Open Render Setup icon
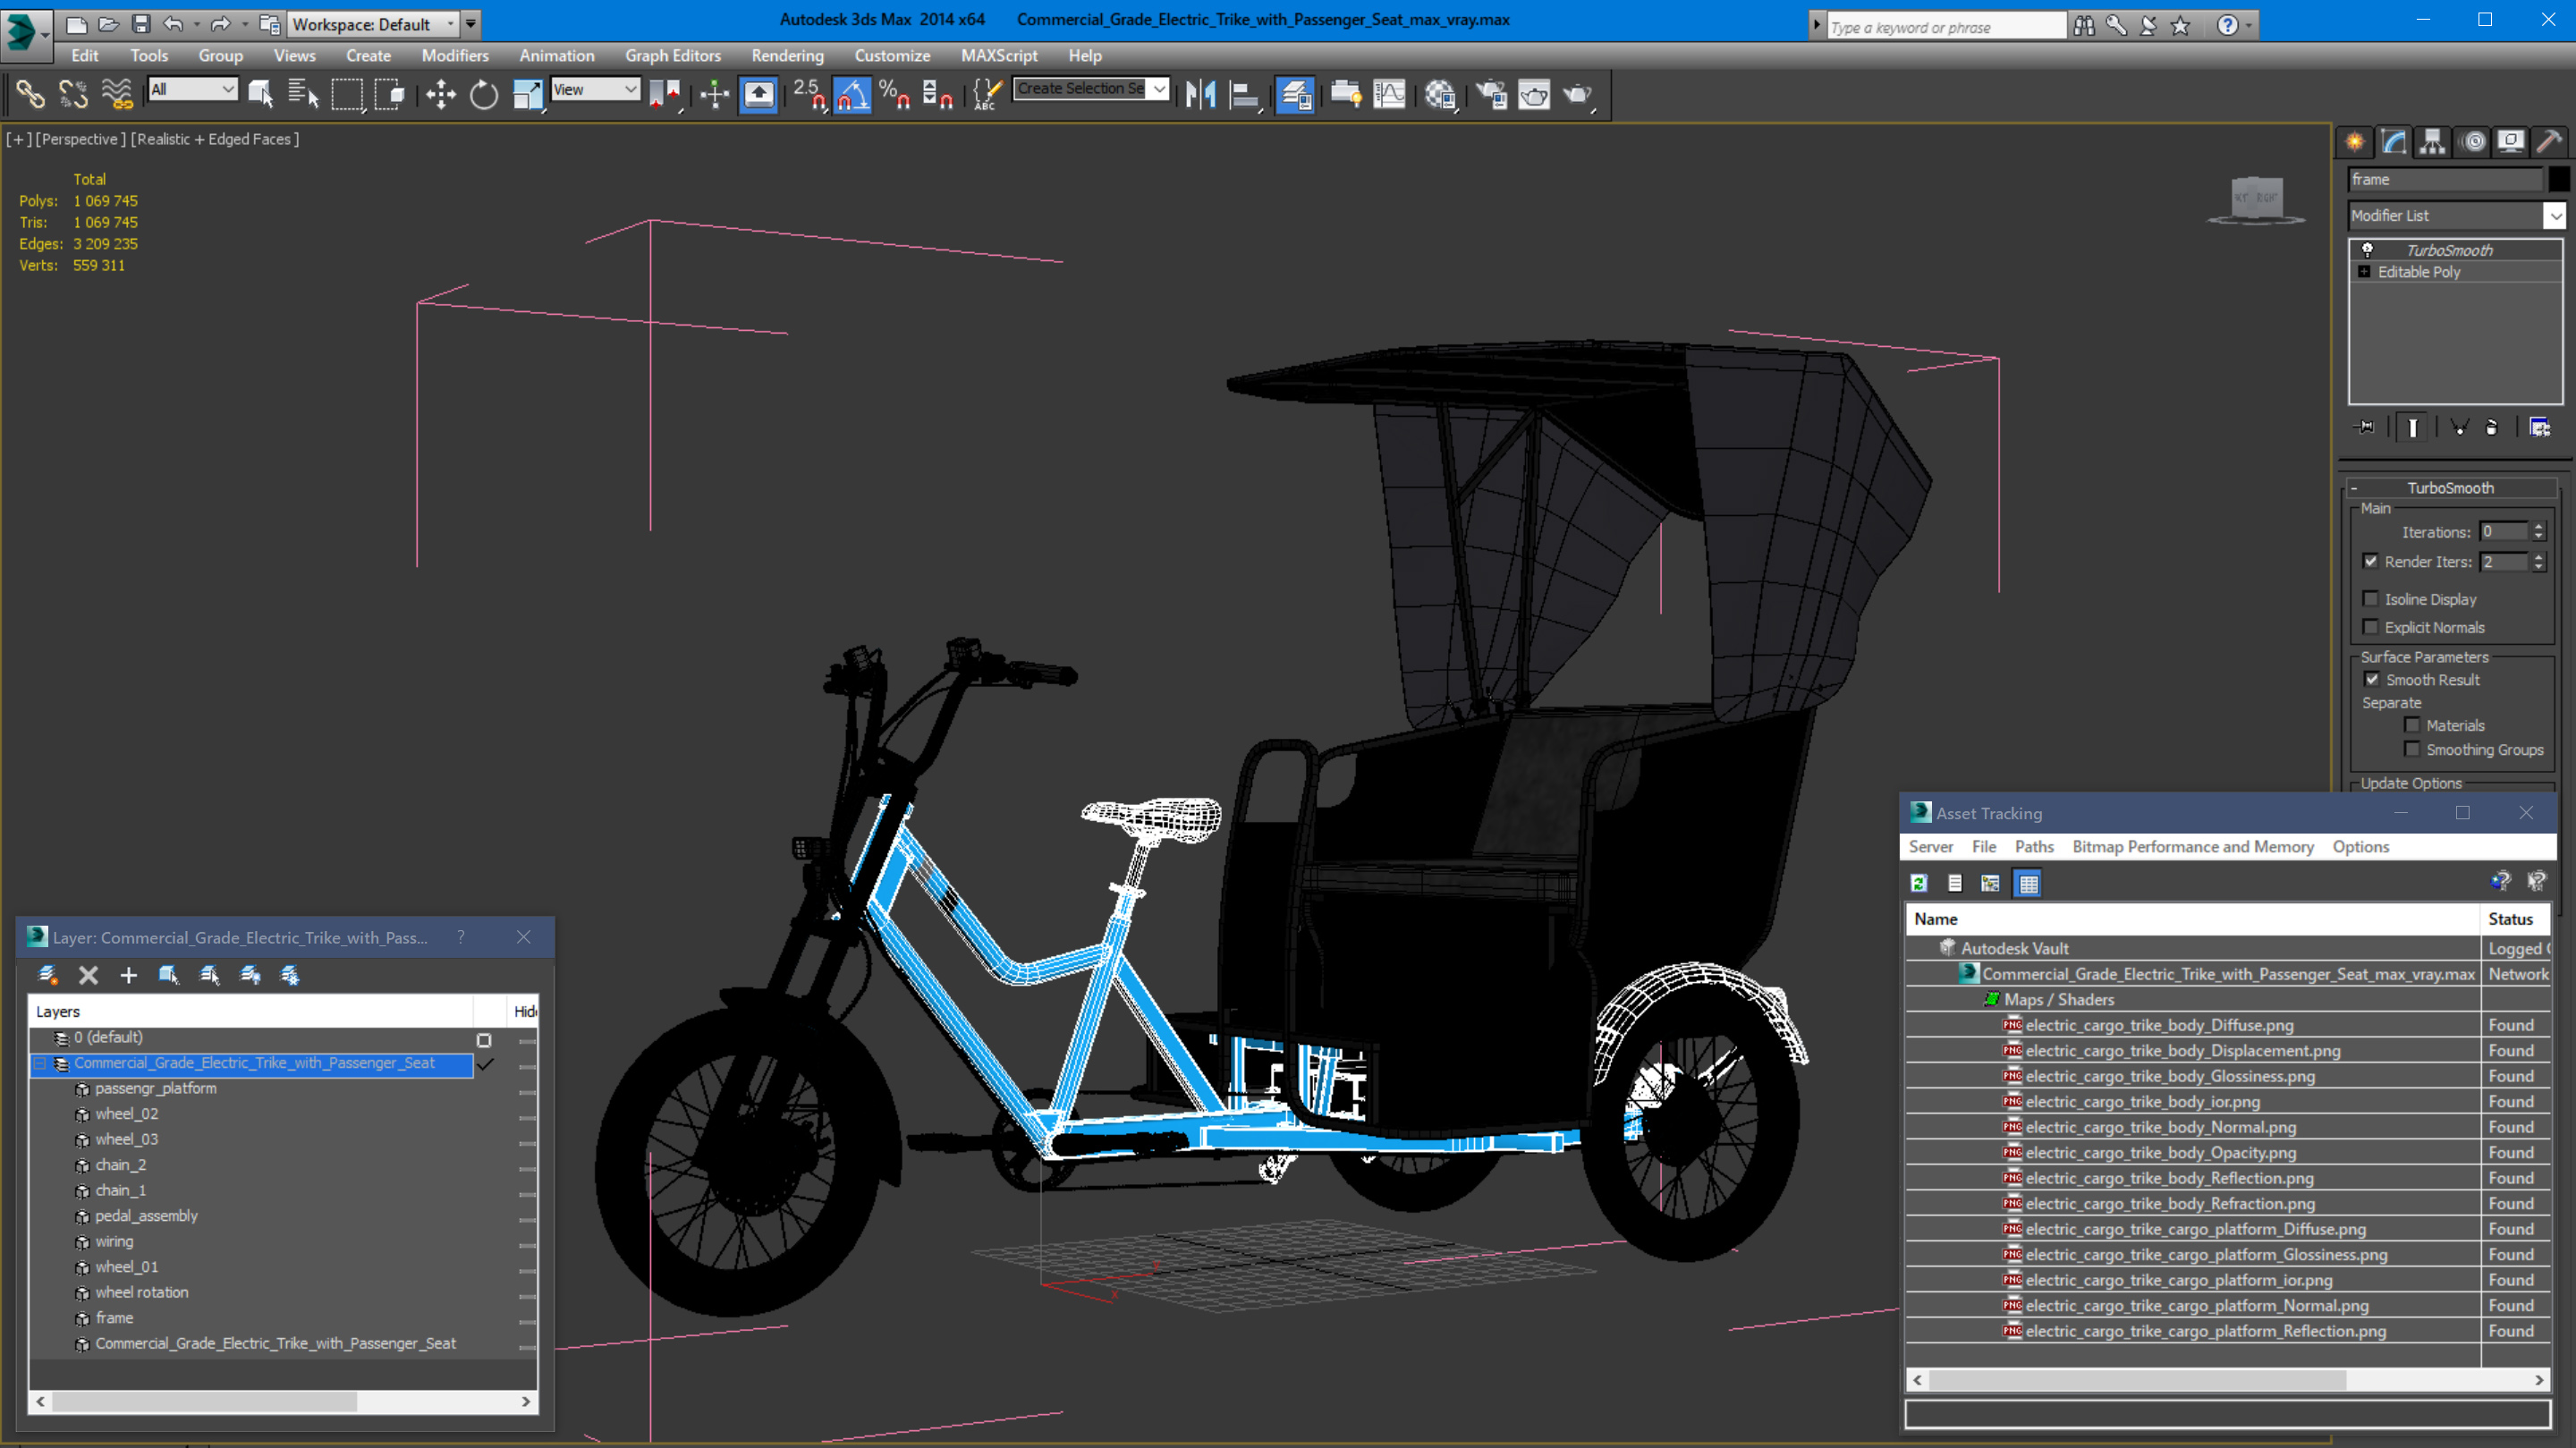The width and height of the screenshot is (2576, 1448). point(1492,95)
